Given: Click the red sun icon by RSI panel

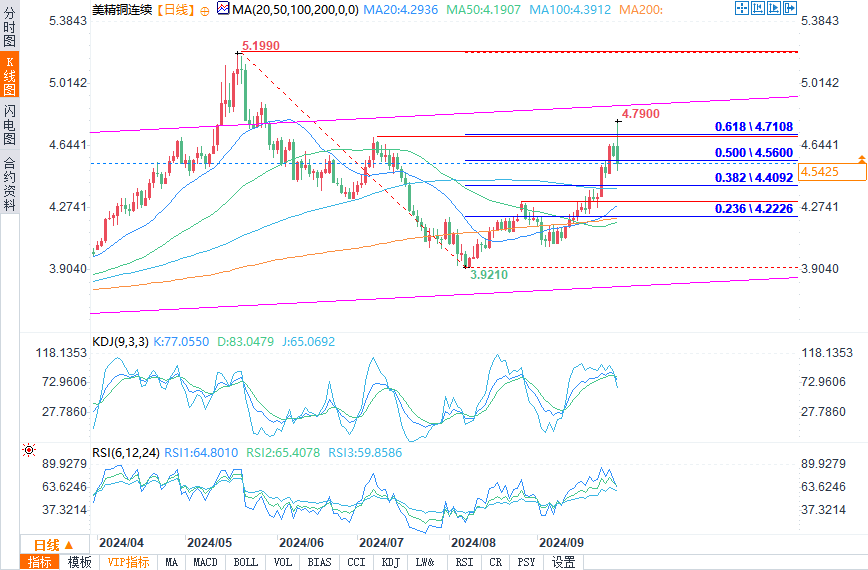Looking at the screenshot, I should click(29, 450).
